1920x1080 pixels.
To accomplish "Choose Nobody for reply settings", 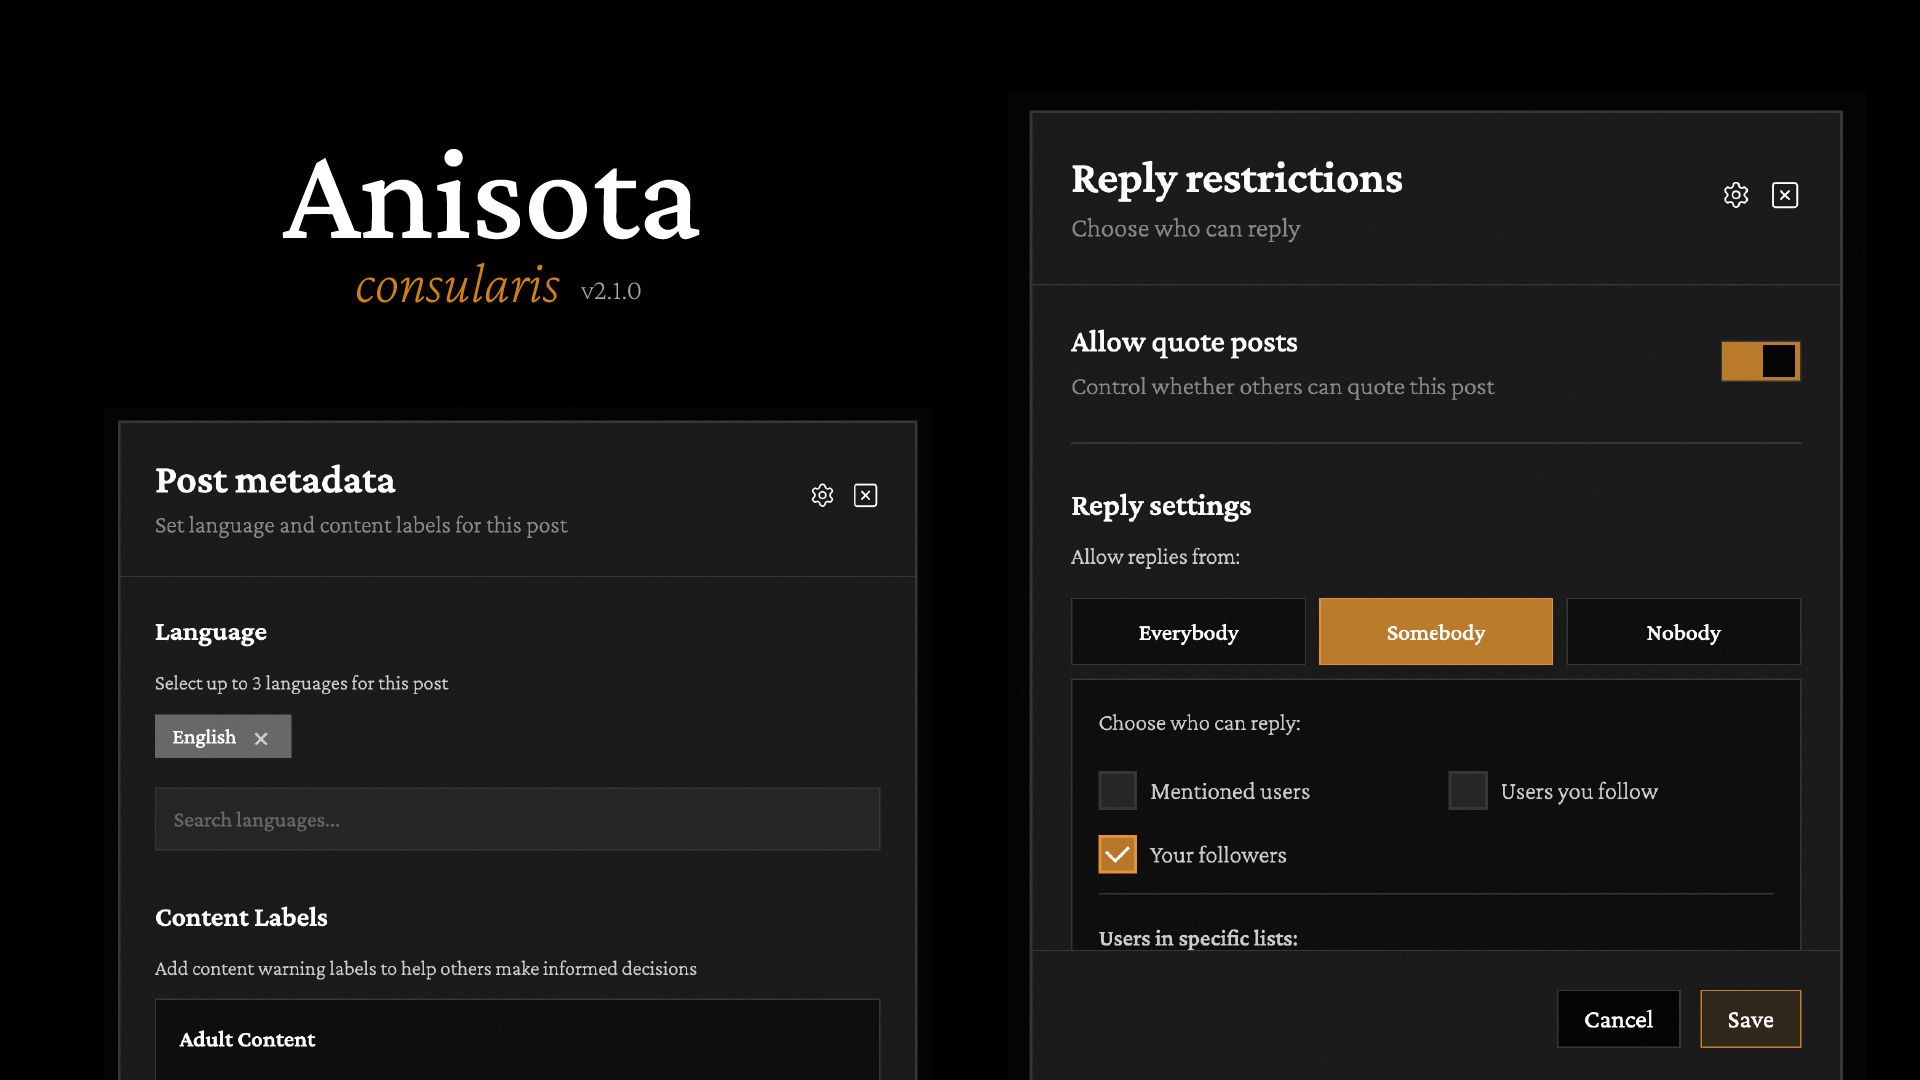I will point(1683,632).
